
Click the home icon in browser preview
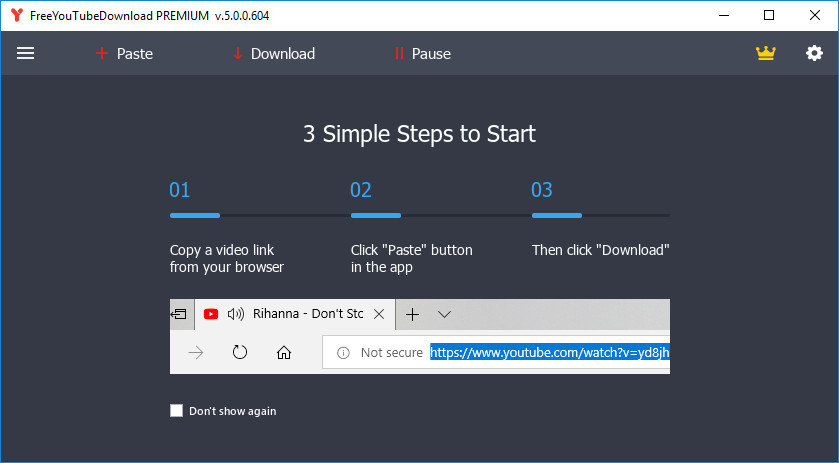284,352
